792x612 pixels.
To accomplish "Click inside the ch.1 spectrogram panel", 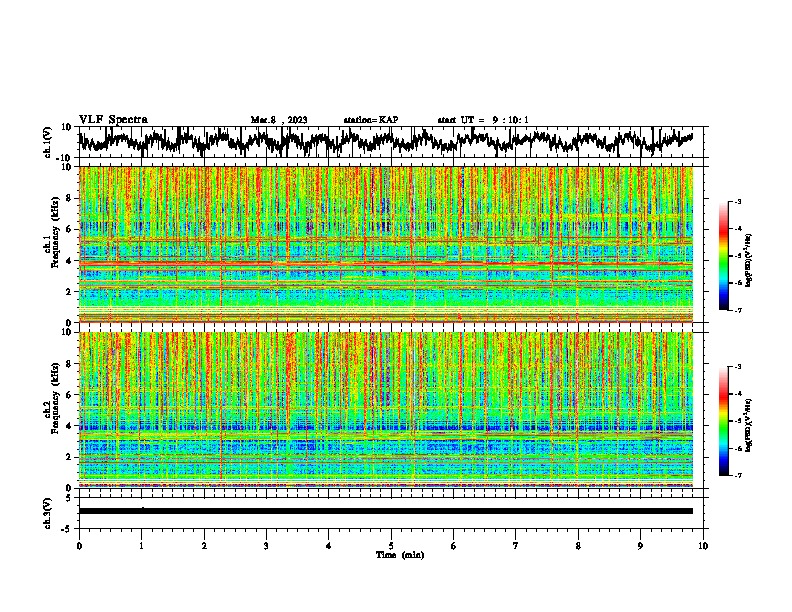I will point(385,244).
